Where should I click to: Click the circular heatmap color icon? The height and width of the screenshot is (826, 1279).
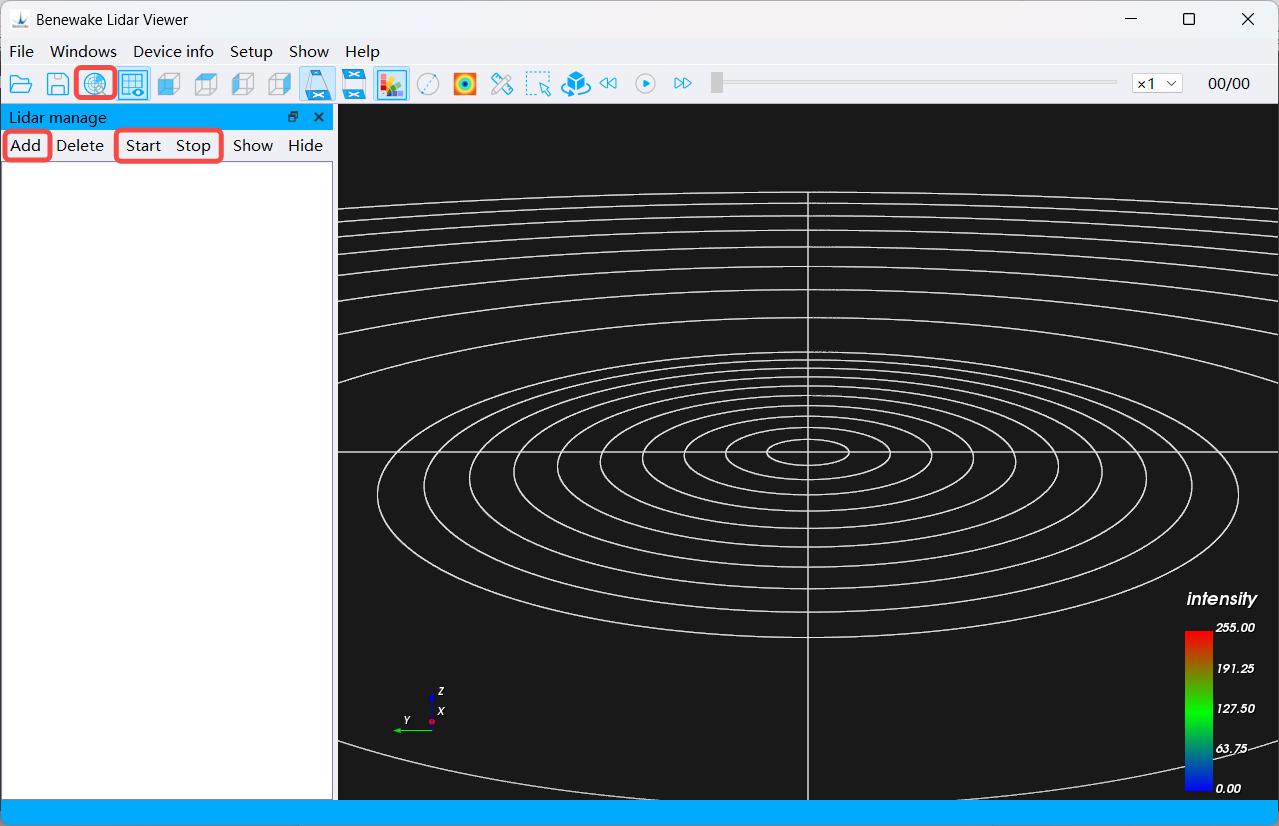pos(465,84)
